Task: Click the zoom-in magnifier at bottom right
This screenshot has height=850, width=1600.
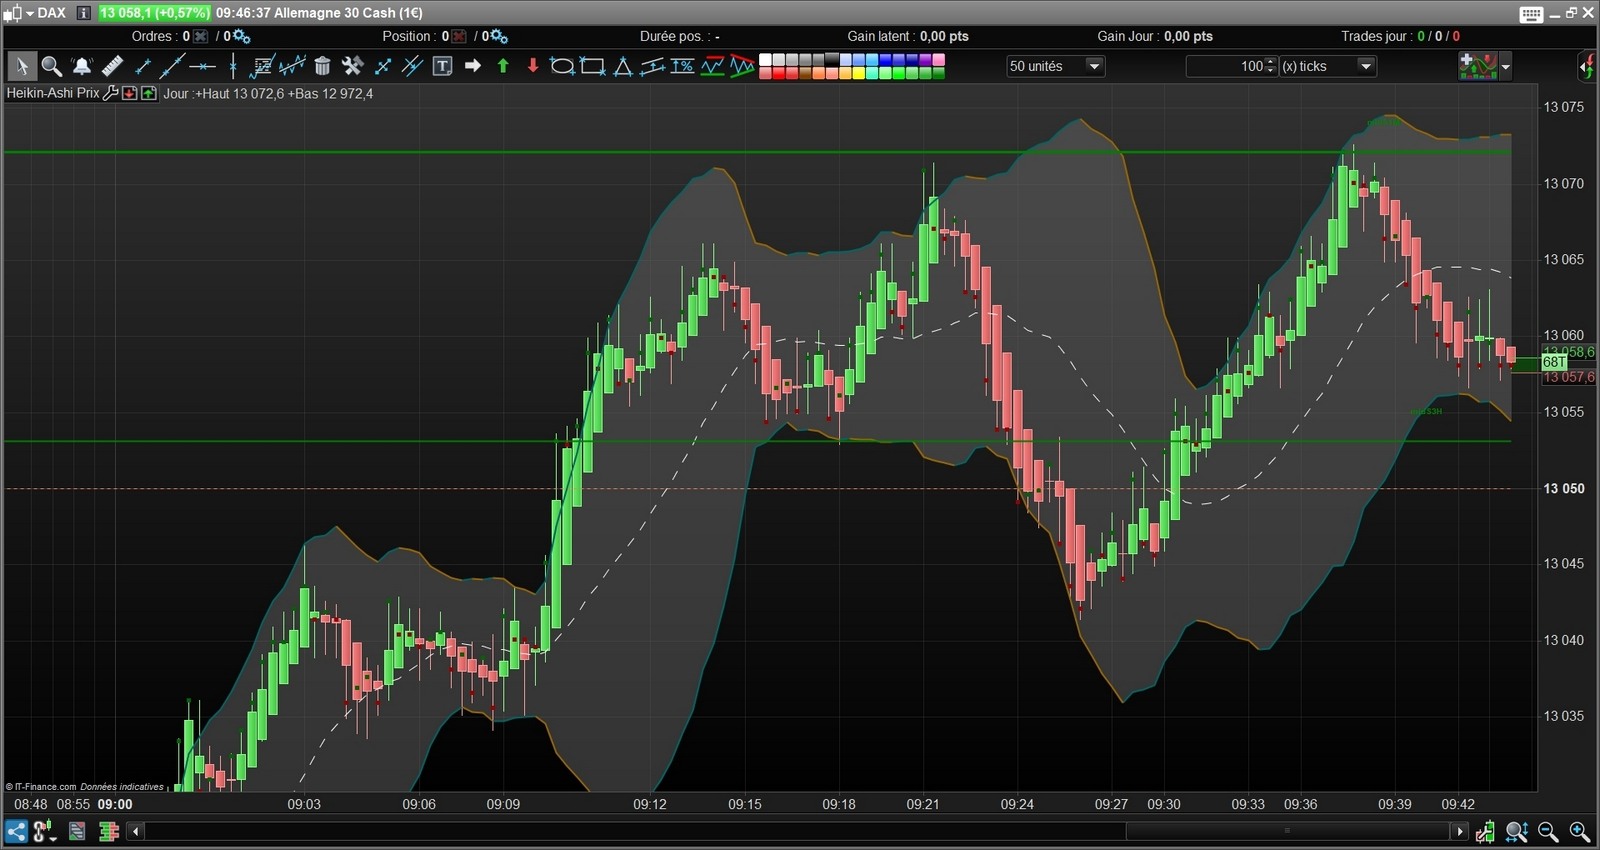Action: pyautogui.click(x=1580, y=831)
